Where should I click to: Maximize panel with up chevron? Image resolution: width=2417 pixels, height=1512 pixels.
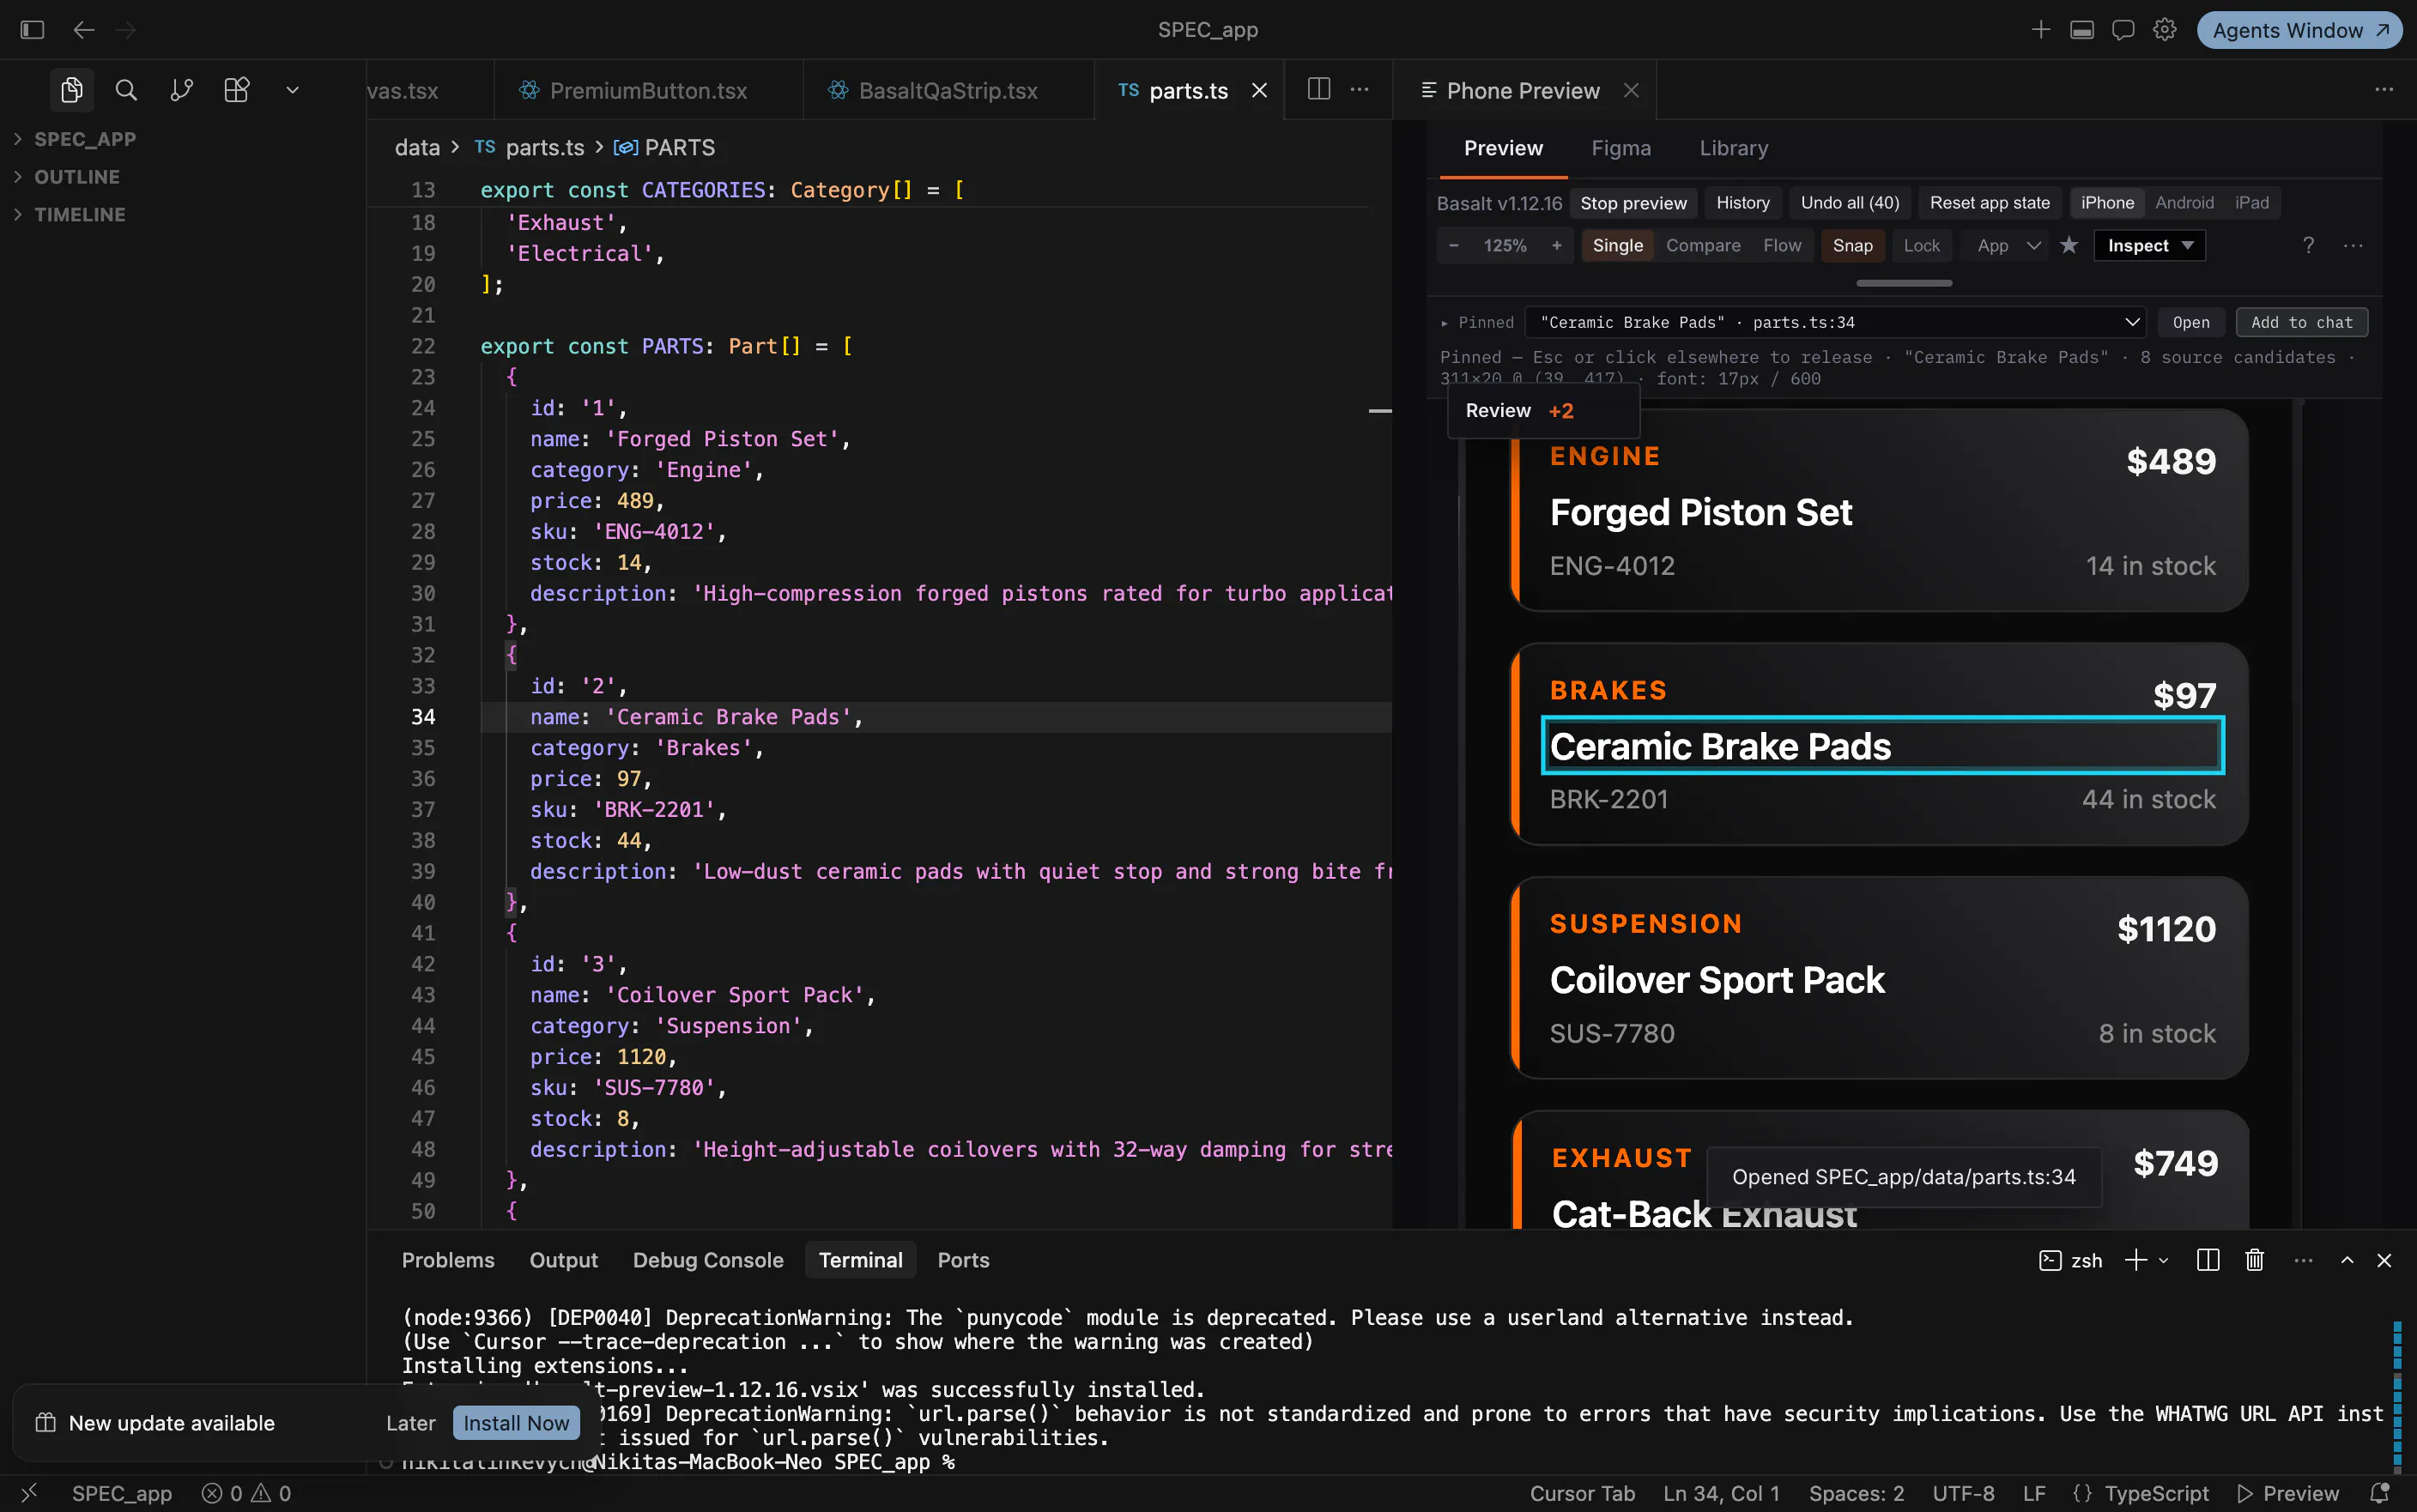coord(2346,1260)
